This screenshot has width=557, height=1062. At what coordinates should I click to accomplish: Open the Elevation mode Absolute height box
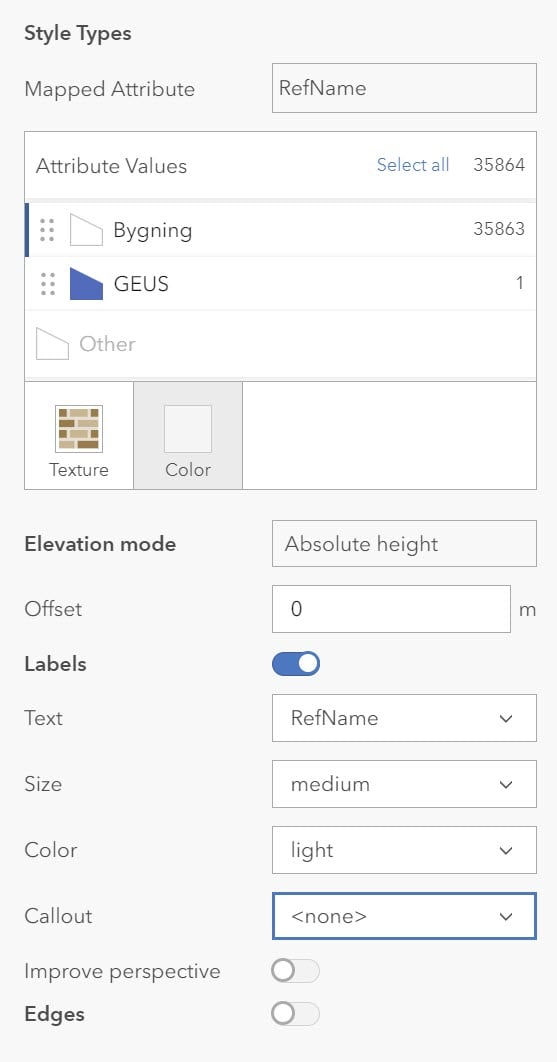pyautogui.click(x=404, y=543)
